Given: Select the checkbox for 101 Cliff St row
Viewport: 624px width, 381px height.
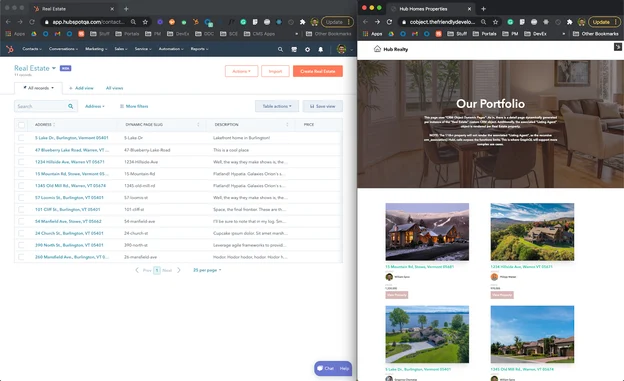Looking at the screenshot, I should coord(21,209).
